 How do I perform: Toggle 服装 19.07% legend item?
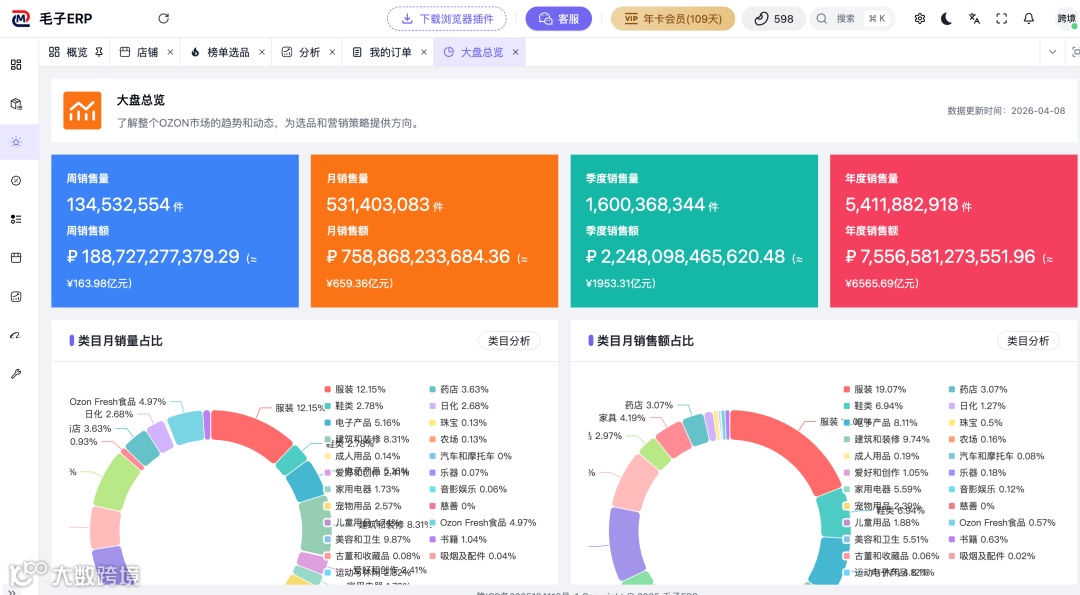(x=875, y=389)
